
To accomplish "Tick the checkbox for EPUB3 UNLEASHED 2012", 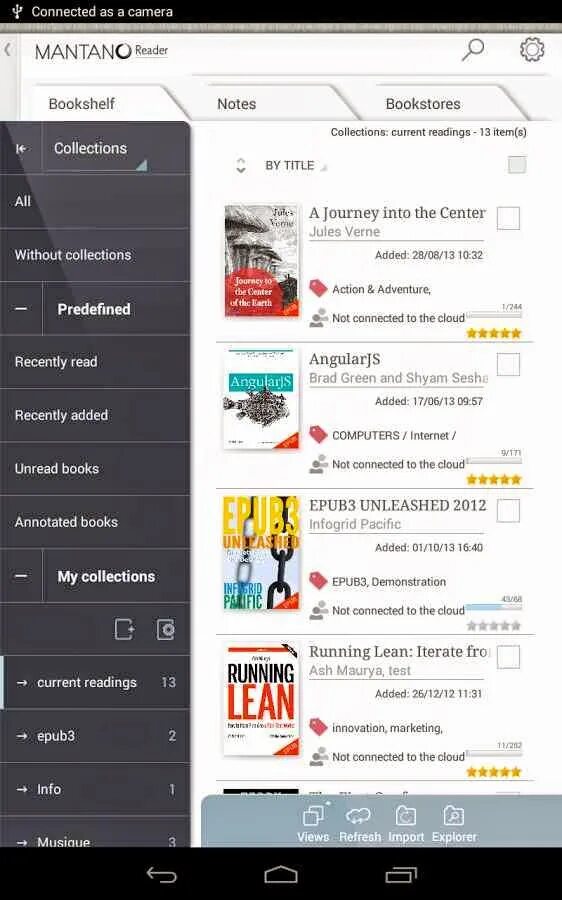I will pos(508,510).
